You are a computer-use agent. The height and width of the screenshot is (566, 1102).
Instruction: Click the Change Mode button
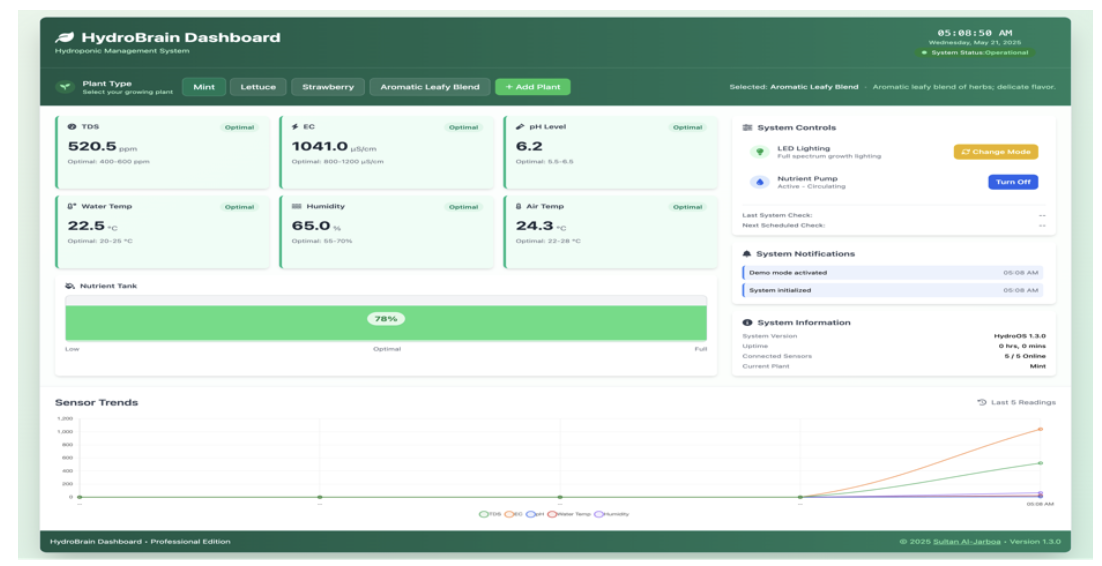995,152
